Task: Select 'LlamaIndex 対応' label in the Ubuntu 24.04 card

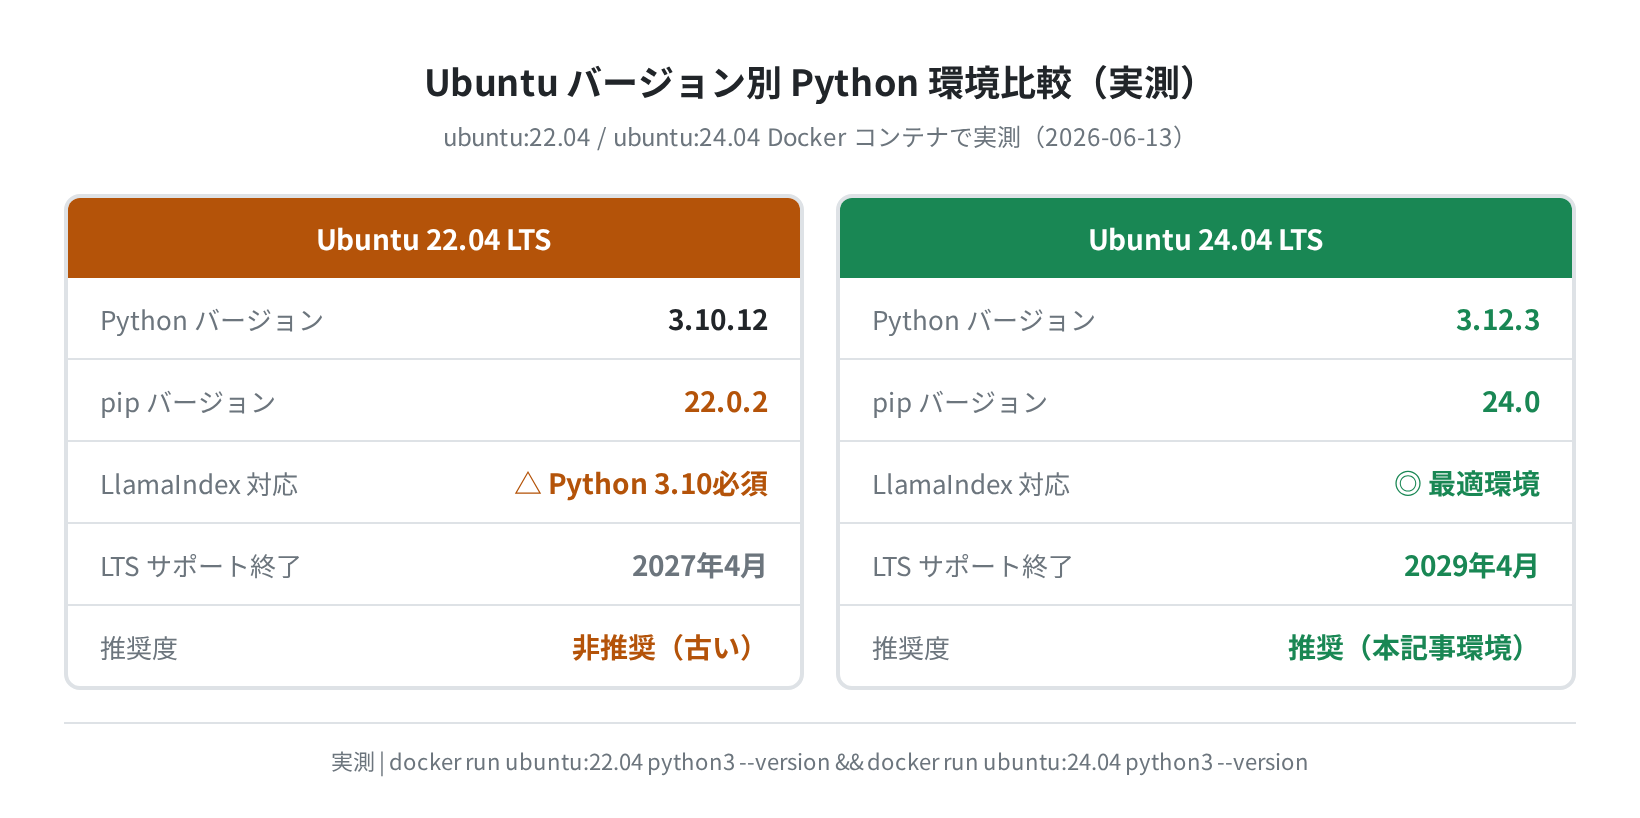Action: [x=971, y=485]
